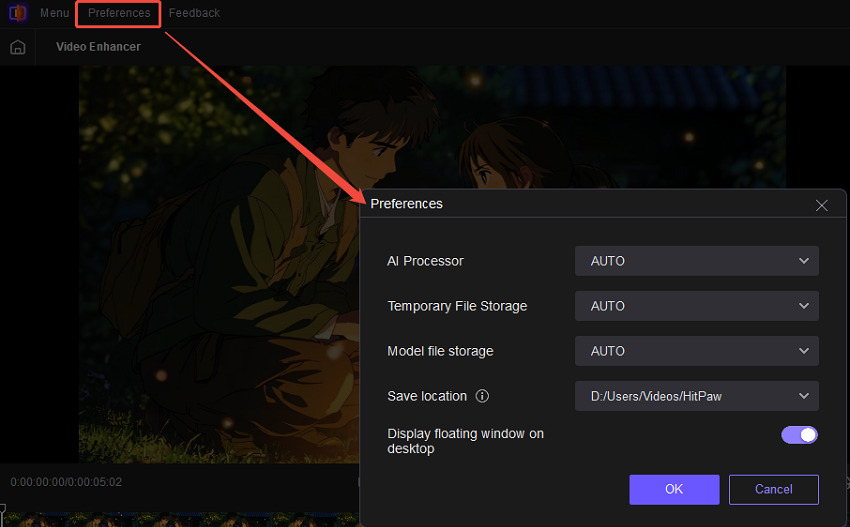Click the Save location info icon

[482, 396]
